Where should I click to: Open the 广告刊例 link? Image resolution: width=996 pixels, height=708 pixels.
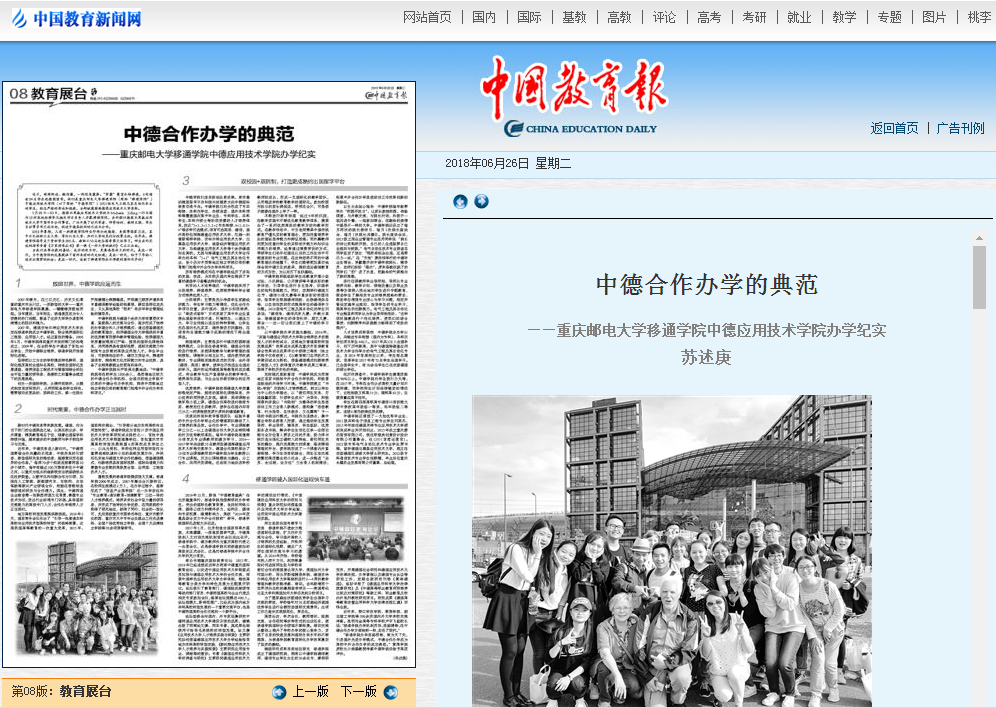(960, 128)
